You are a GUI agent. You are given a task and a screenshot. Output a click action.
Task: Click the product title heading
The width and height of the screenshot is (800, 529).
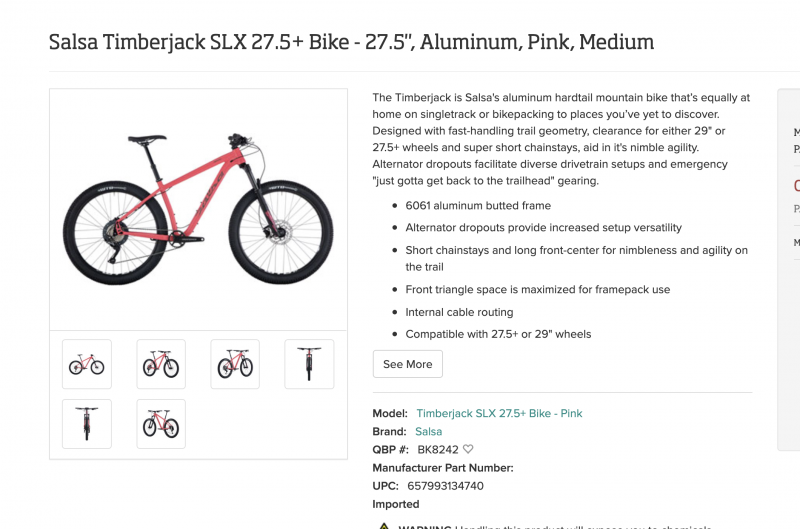point(351,42)
